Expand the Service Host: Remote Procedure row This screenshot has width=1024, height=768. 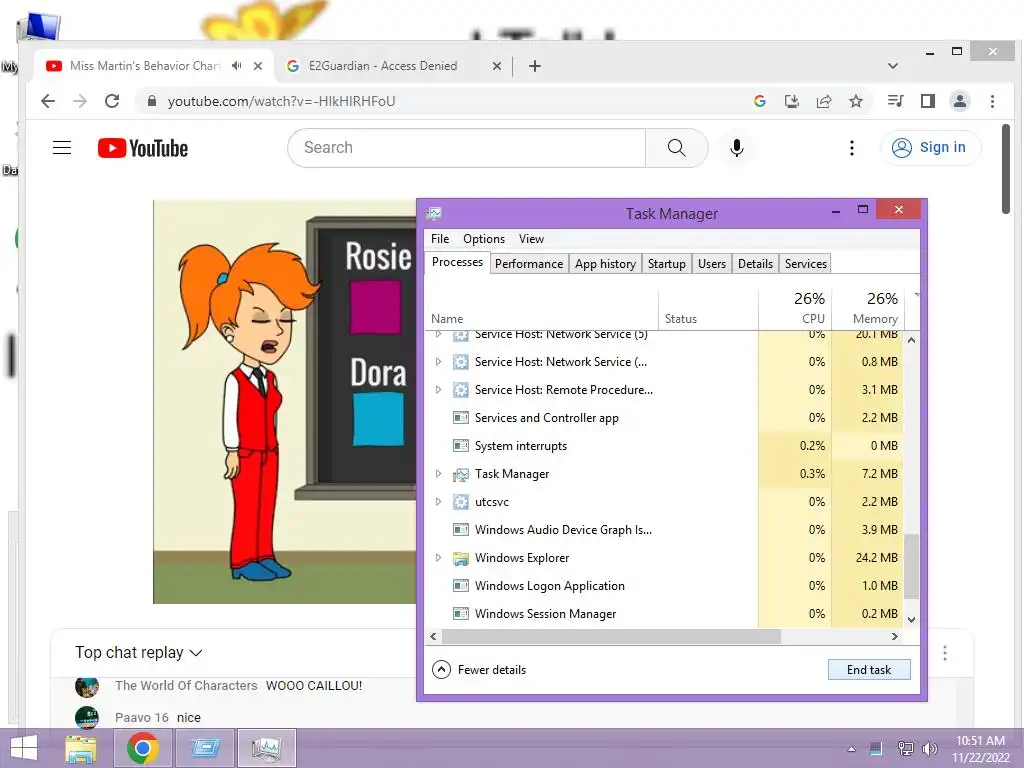point(438,390)
